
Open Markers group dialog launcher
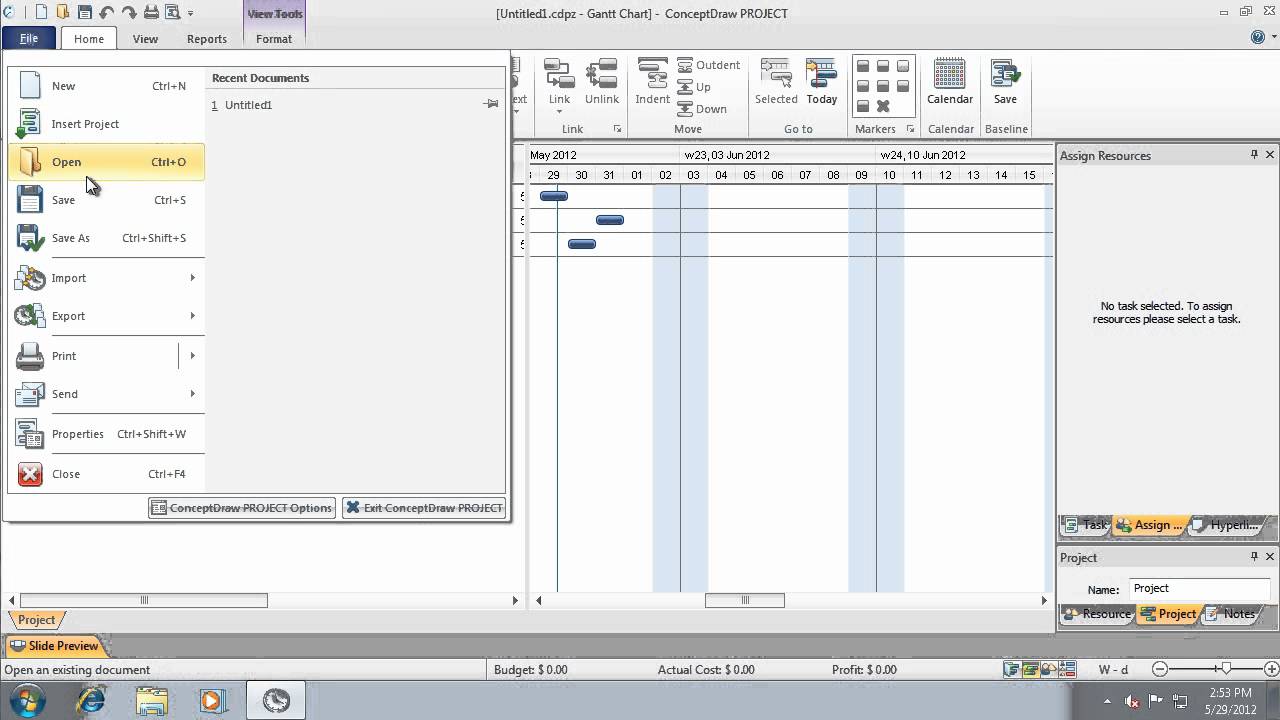(910, 129)
